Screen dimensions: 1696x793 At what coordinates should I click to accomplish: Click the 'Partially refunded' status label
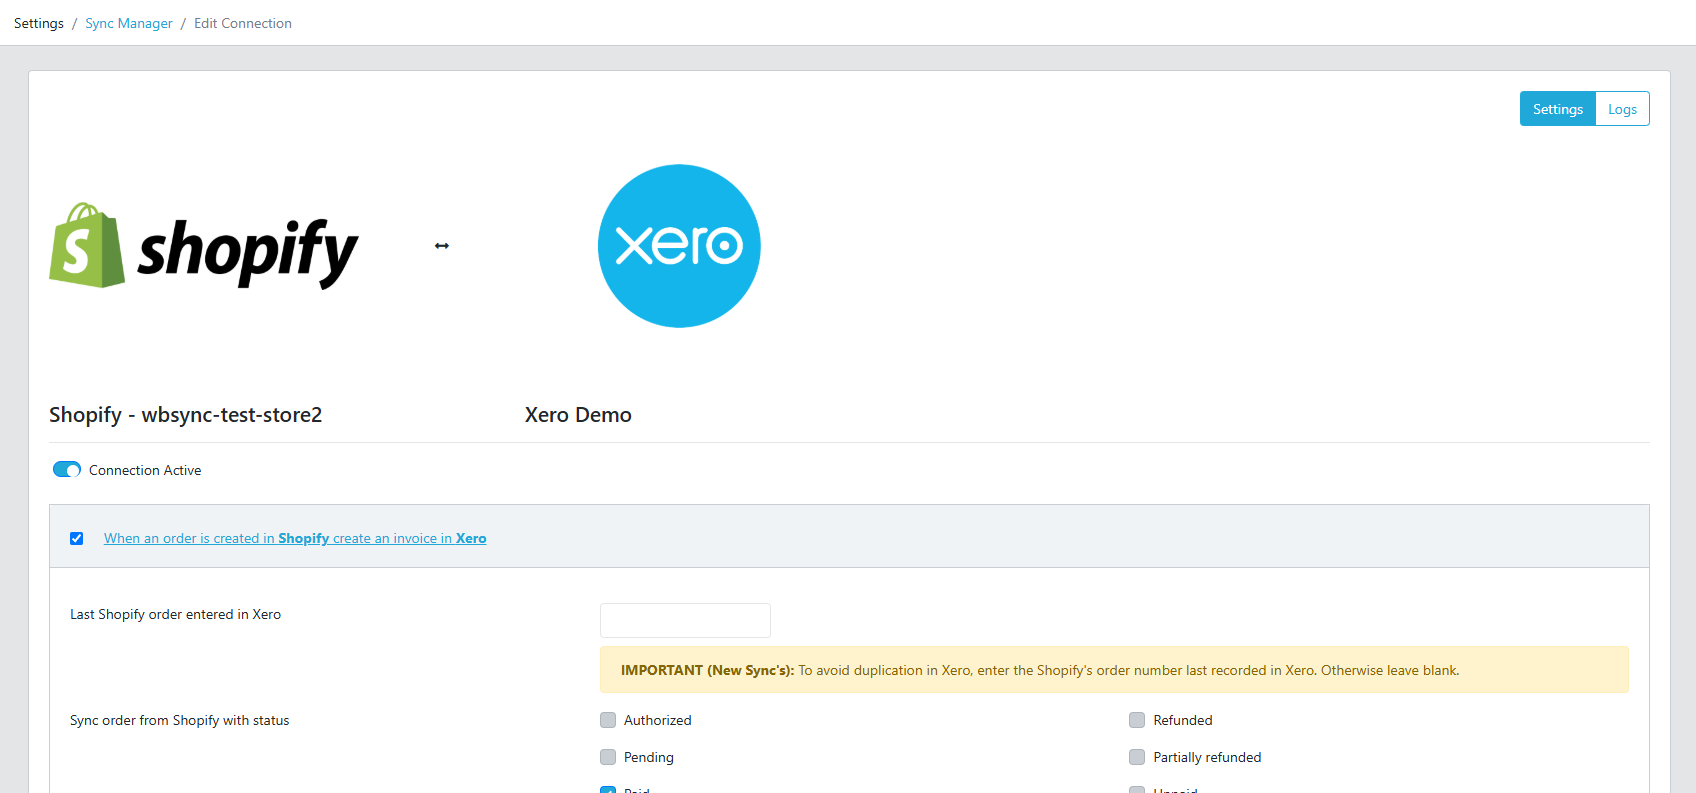[x=1207, y=757]
